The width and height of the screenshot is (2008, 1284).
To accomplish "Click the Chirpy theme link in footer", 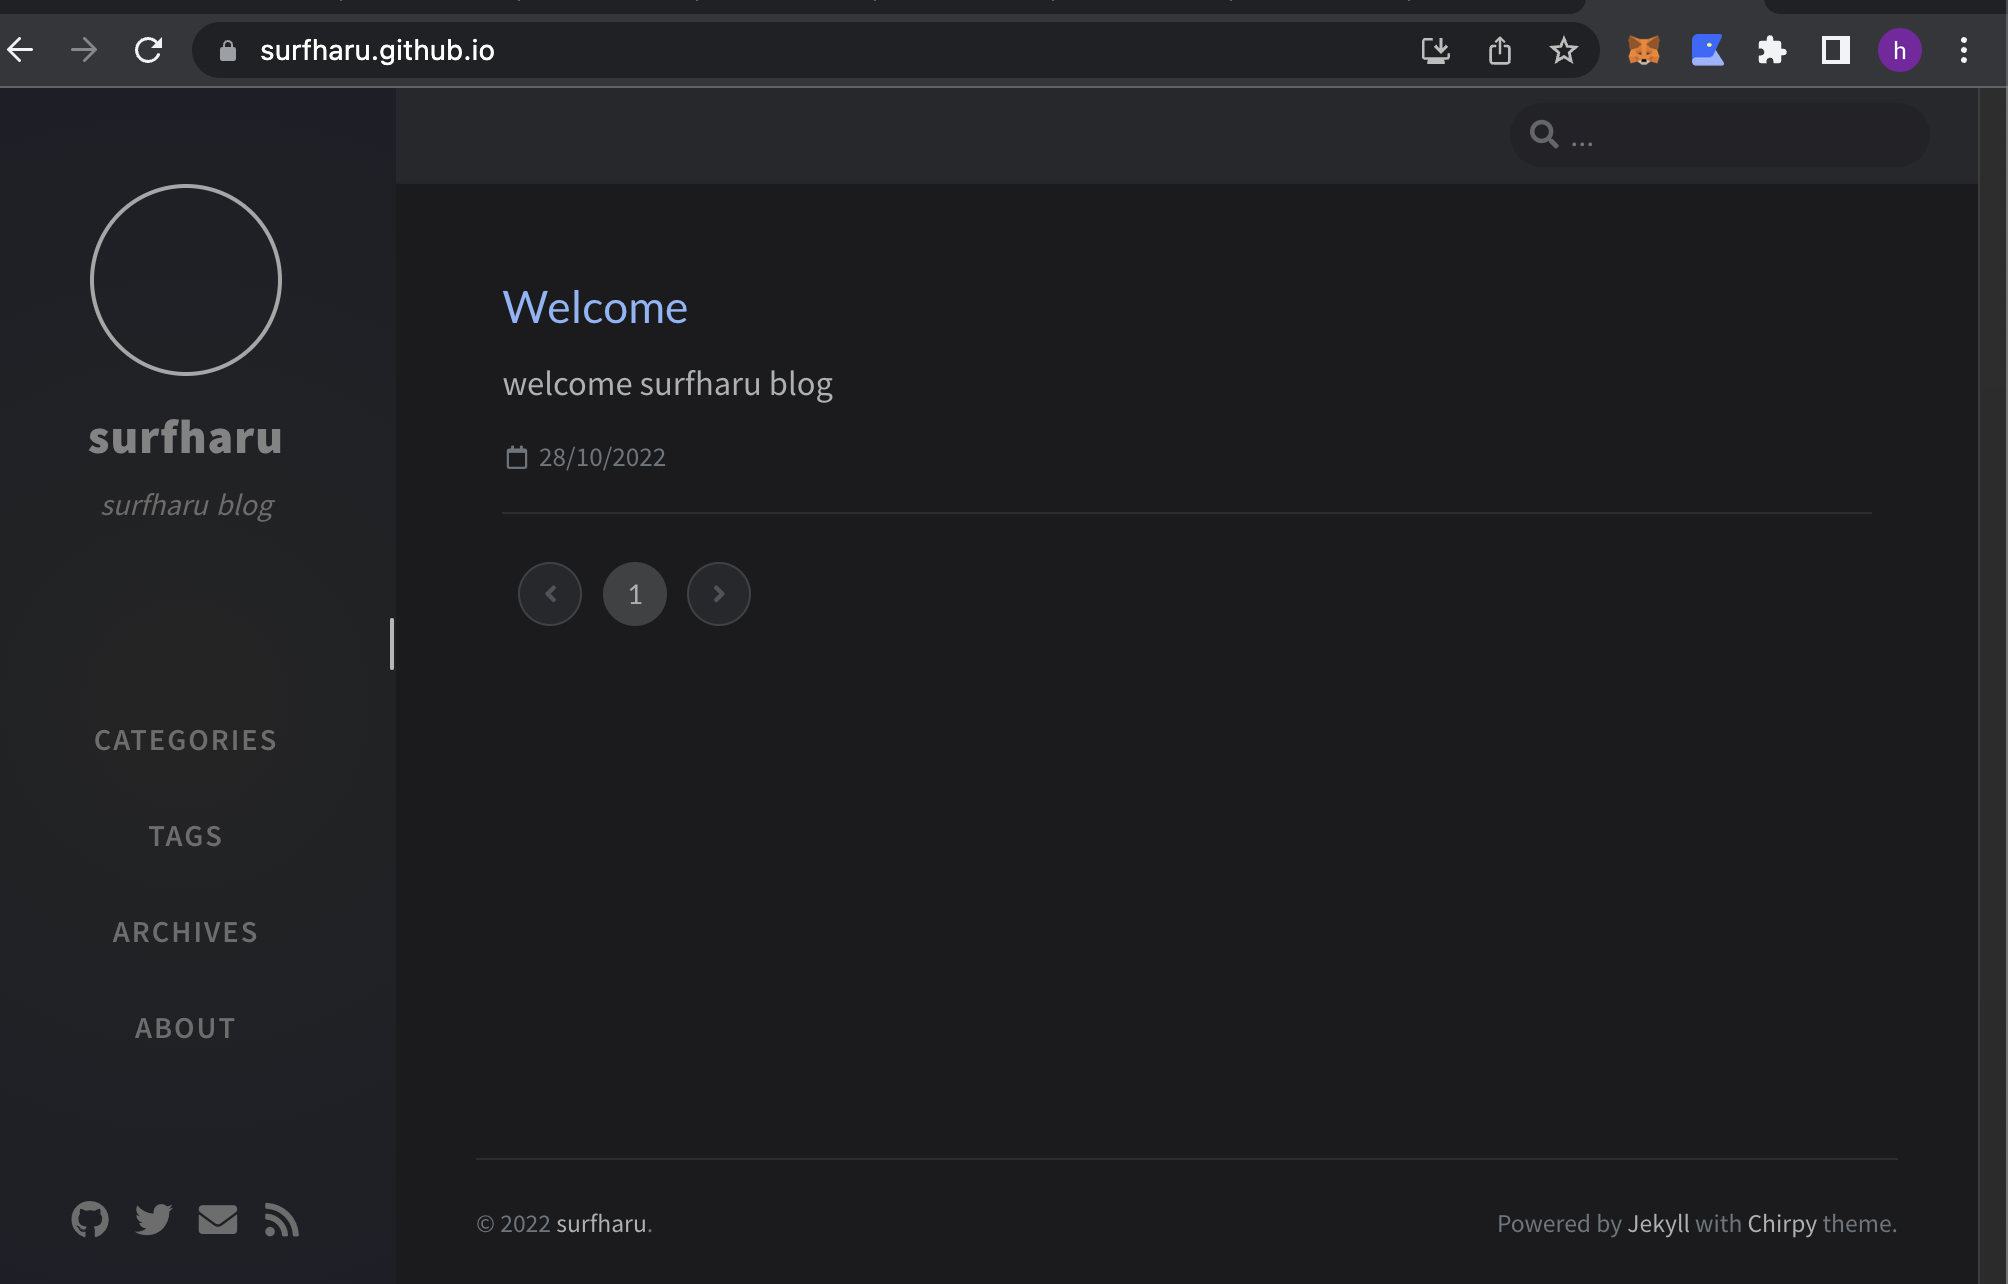I will click(x=1781, y=1223).
